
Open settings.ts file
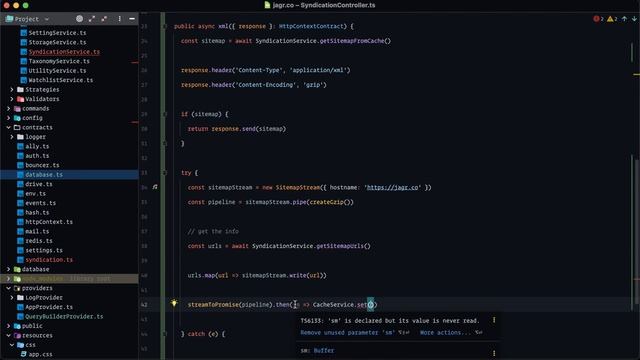(44, 250)
